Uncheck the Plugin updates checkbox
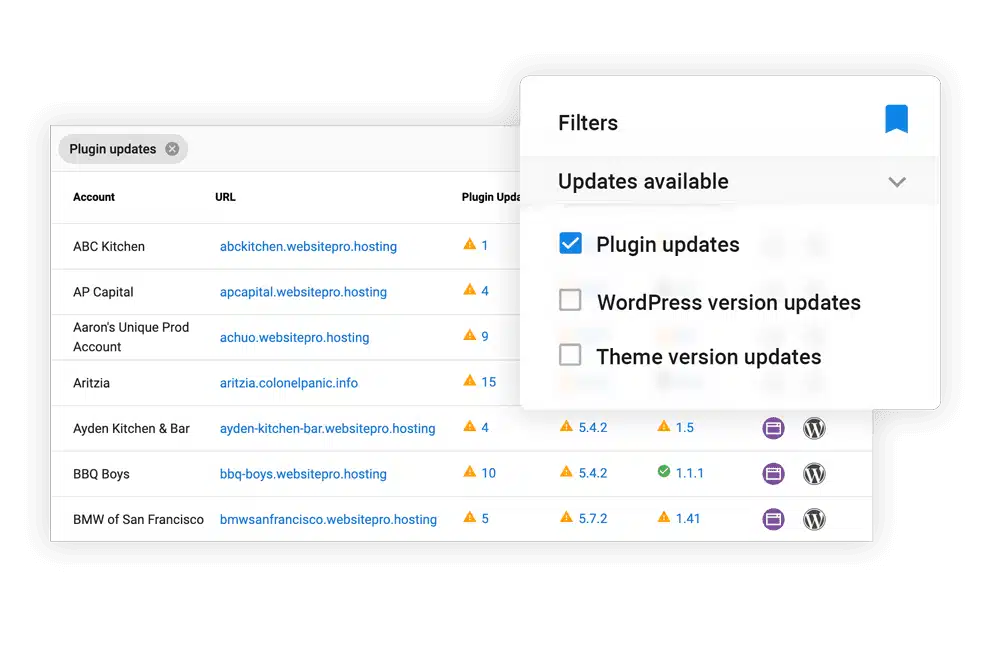 [570, 244]
